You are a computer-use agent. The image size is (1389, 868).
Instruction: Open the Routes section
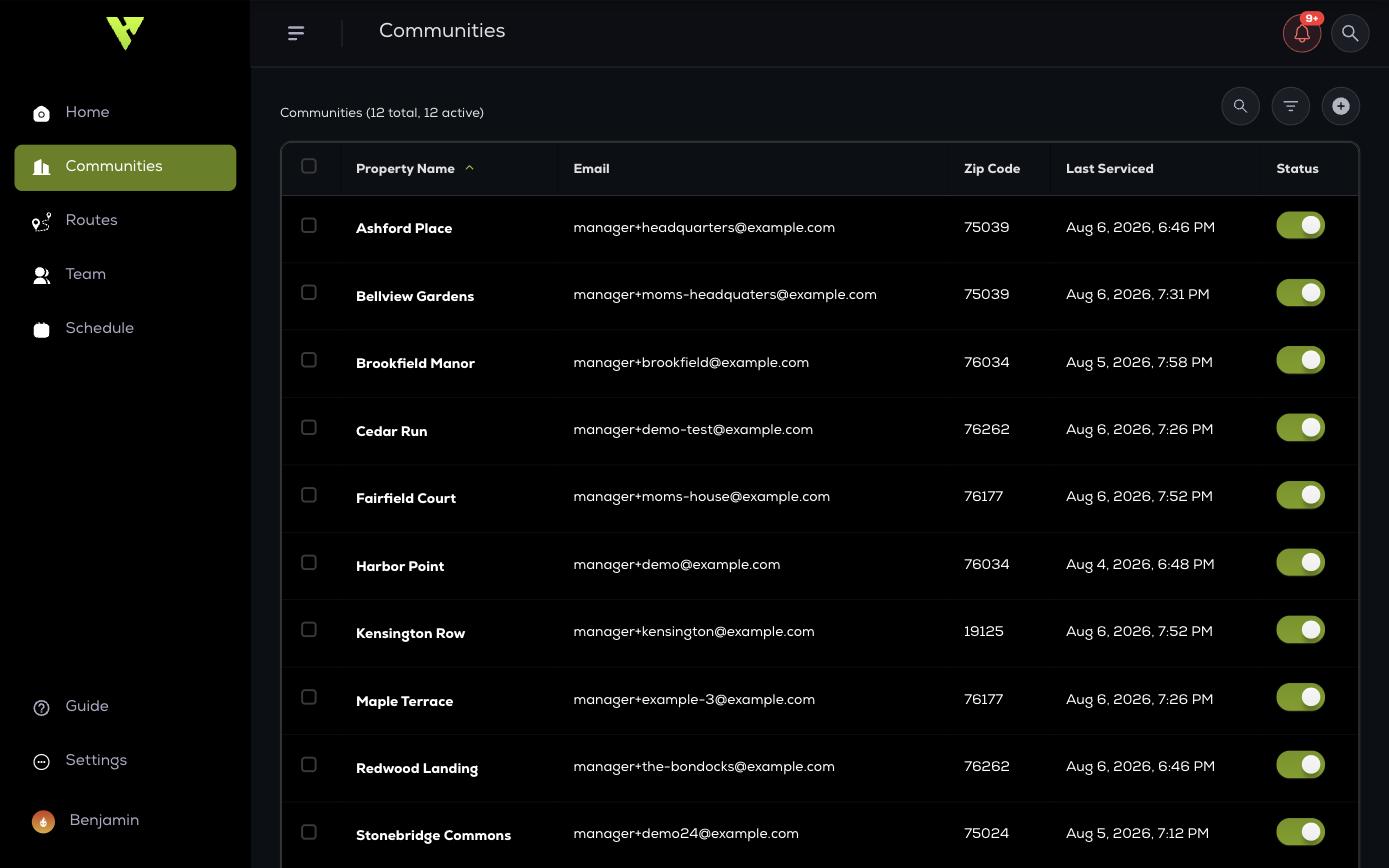tap(125, 221)
